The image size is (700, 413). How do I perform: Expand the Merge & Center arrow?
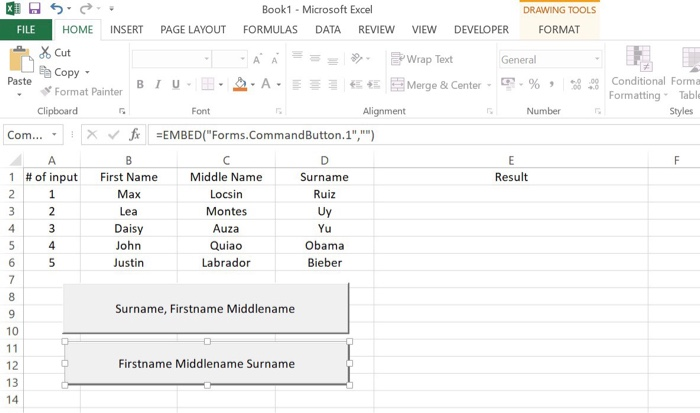pos(489,85)
